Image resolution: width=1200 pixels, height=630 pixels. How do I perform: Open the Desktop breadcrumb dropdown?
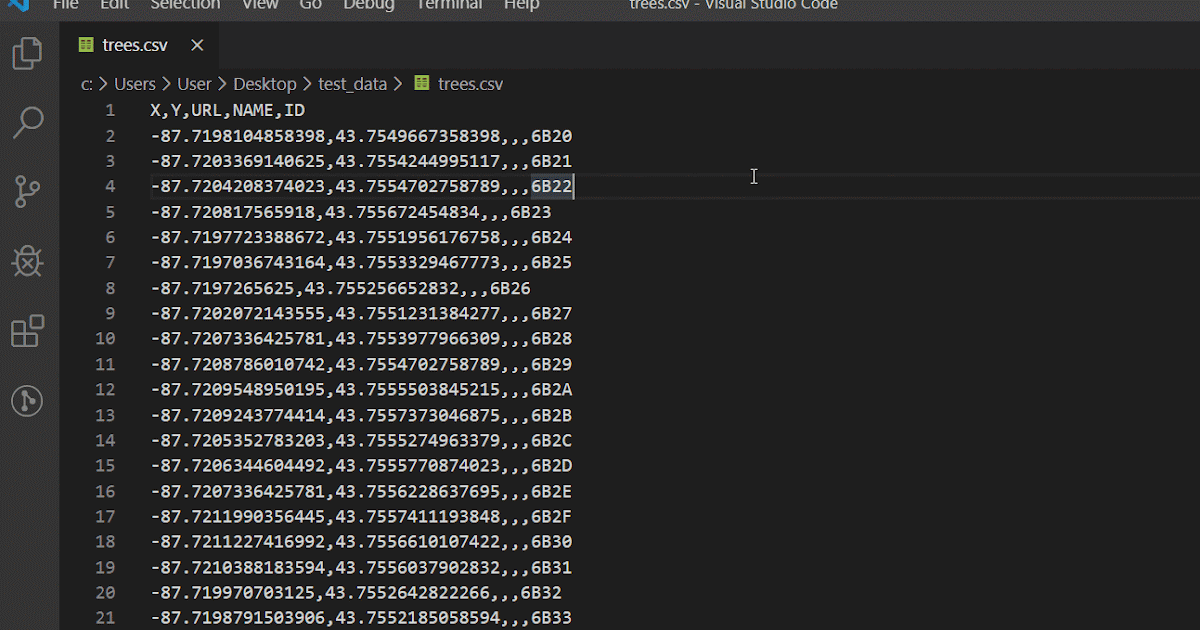264,84
